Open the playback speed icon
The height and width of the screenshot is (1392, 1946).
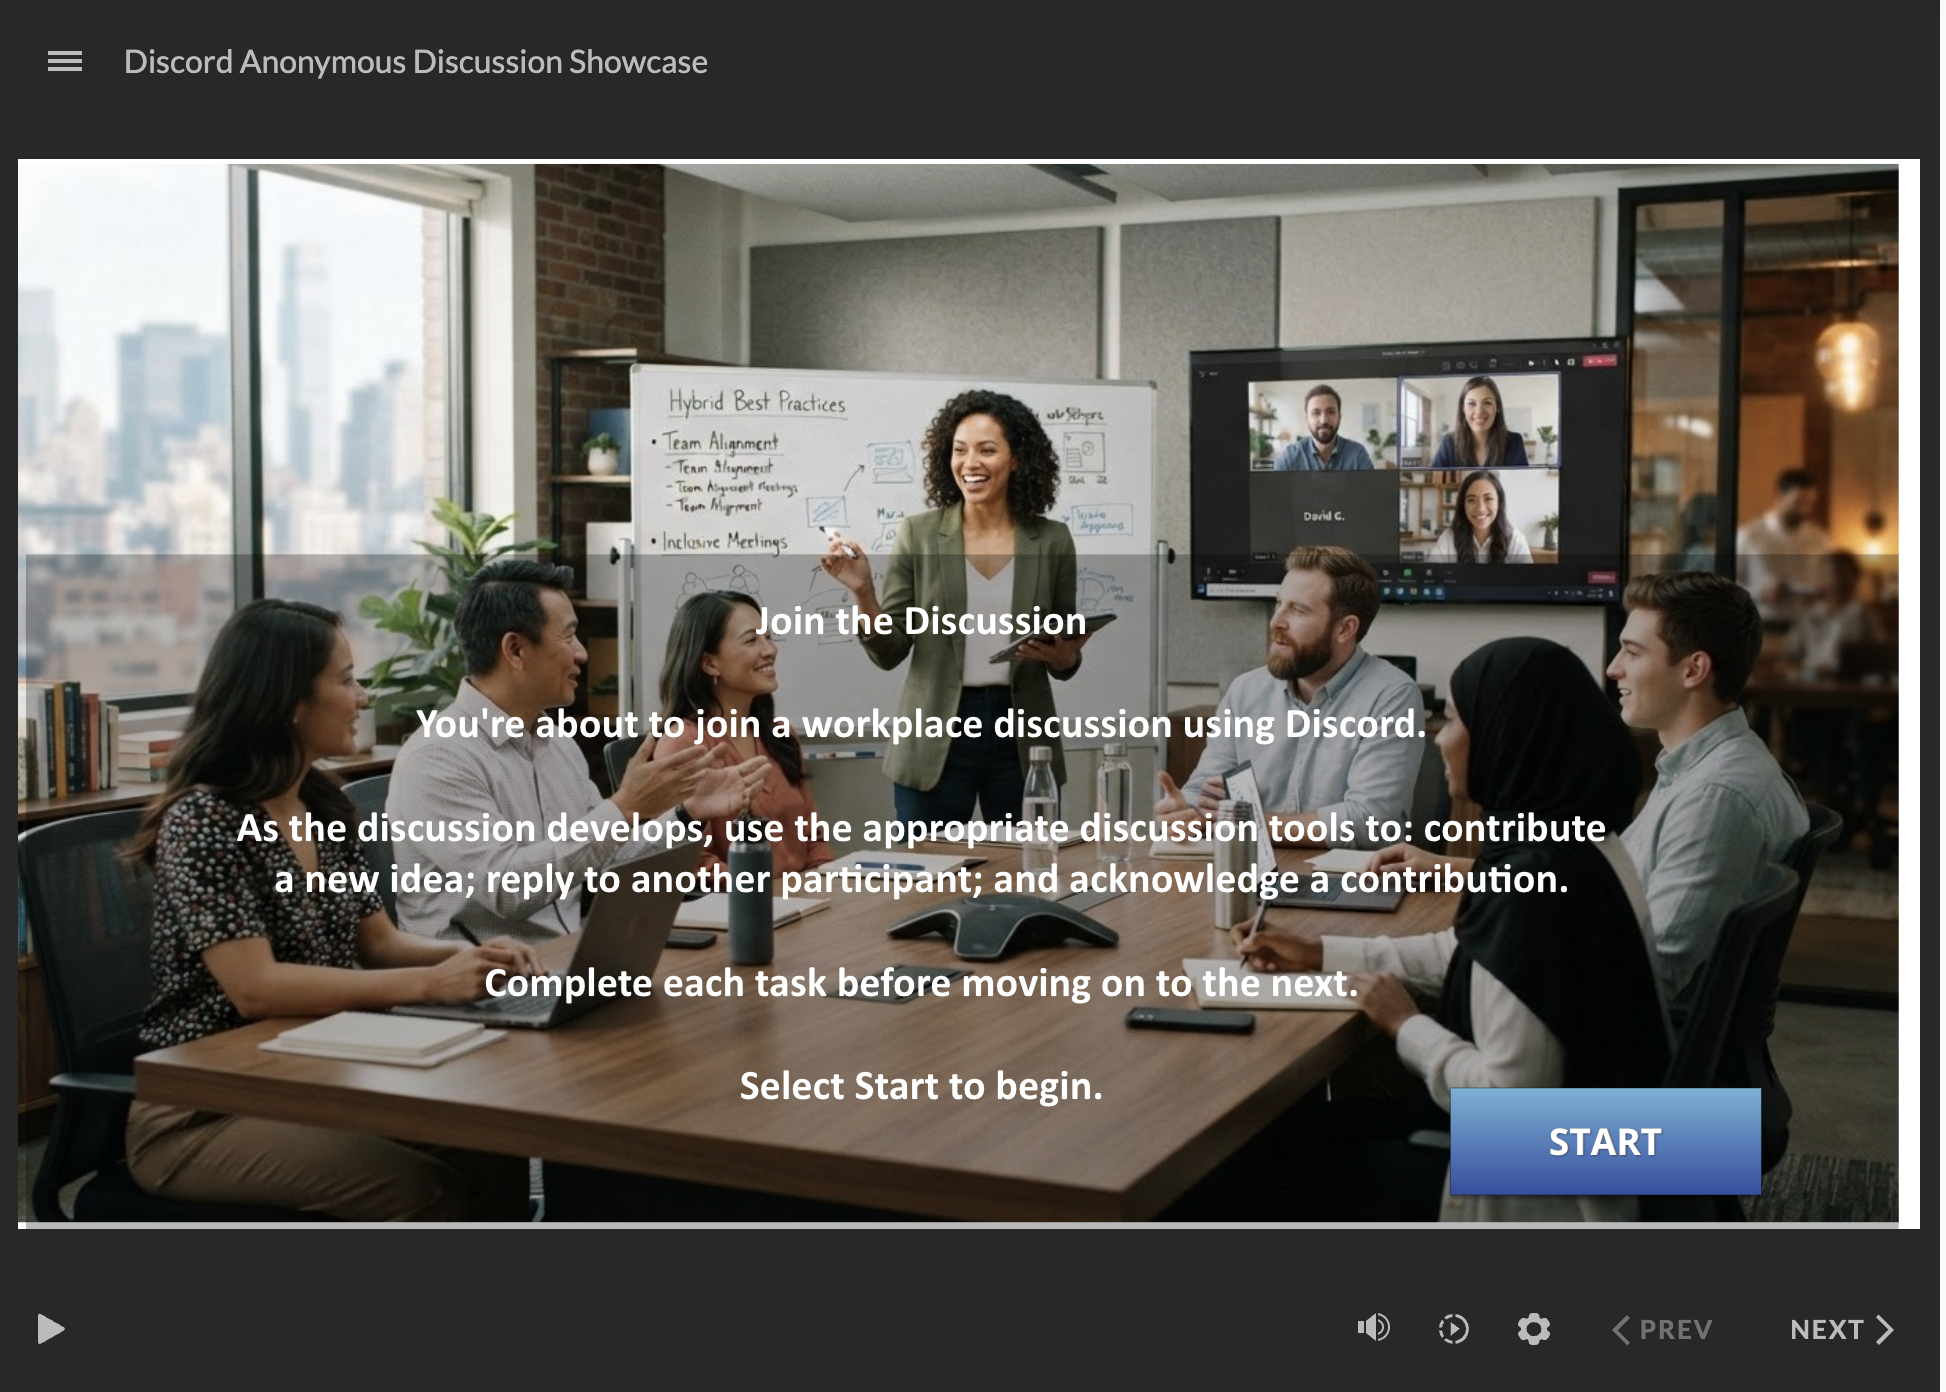click(x=1453, y=1329)
